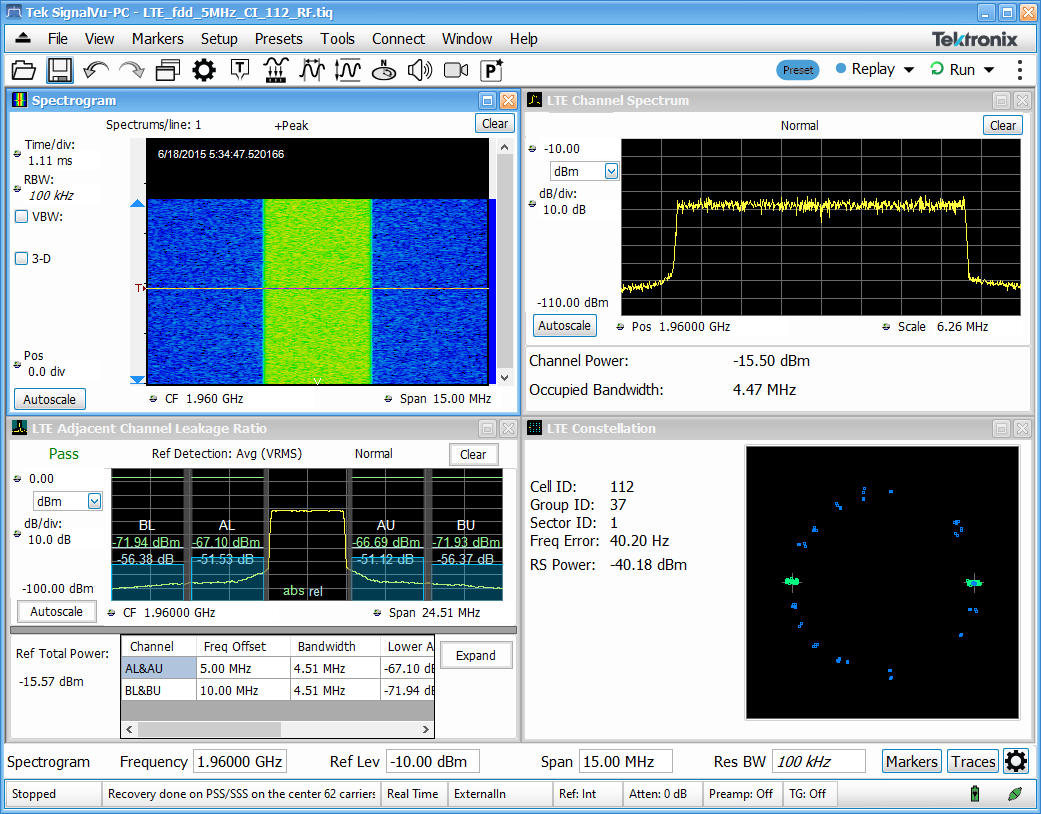
Task: Click the Save floppy disk icon
Action: [x=59, y=70]
